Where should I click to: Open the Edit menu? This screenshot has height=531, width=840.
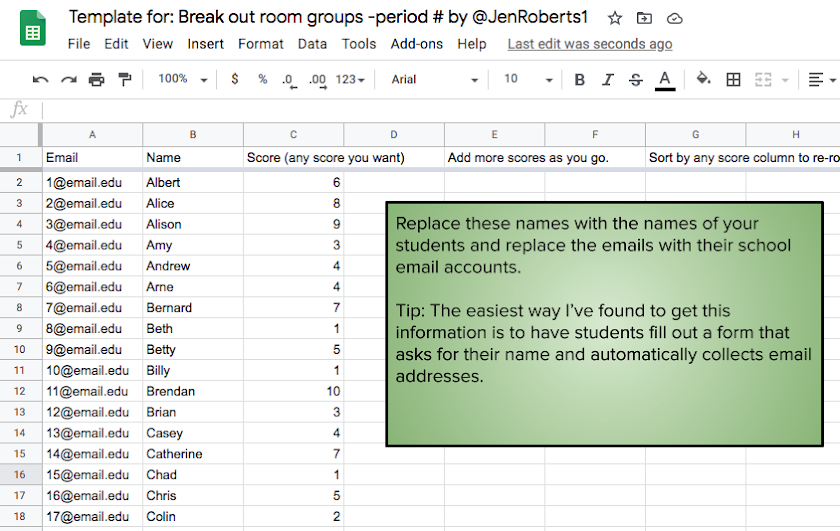click(x=116, y=44)
